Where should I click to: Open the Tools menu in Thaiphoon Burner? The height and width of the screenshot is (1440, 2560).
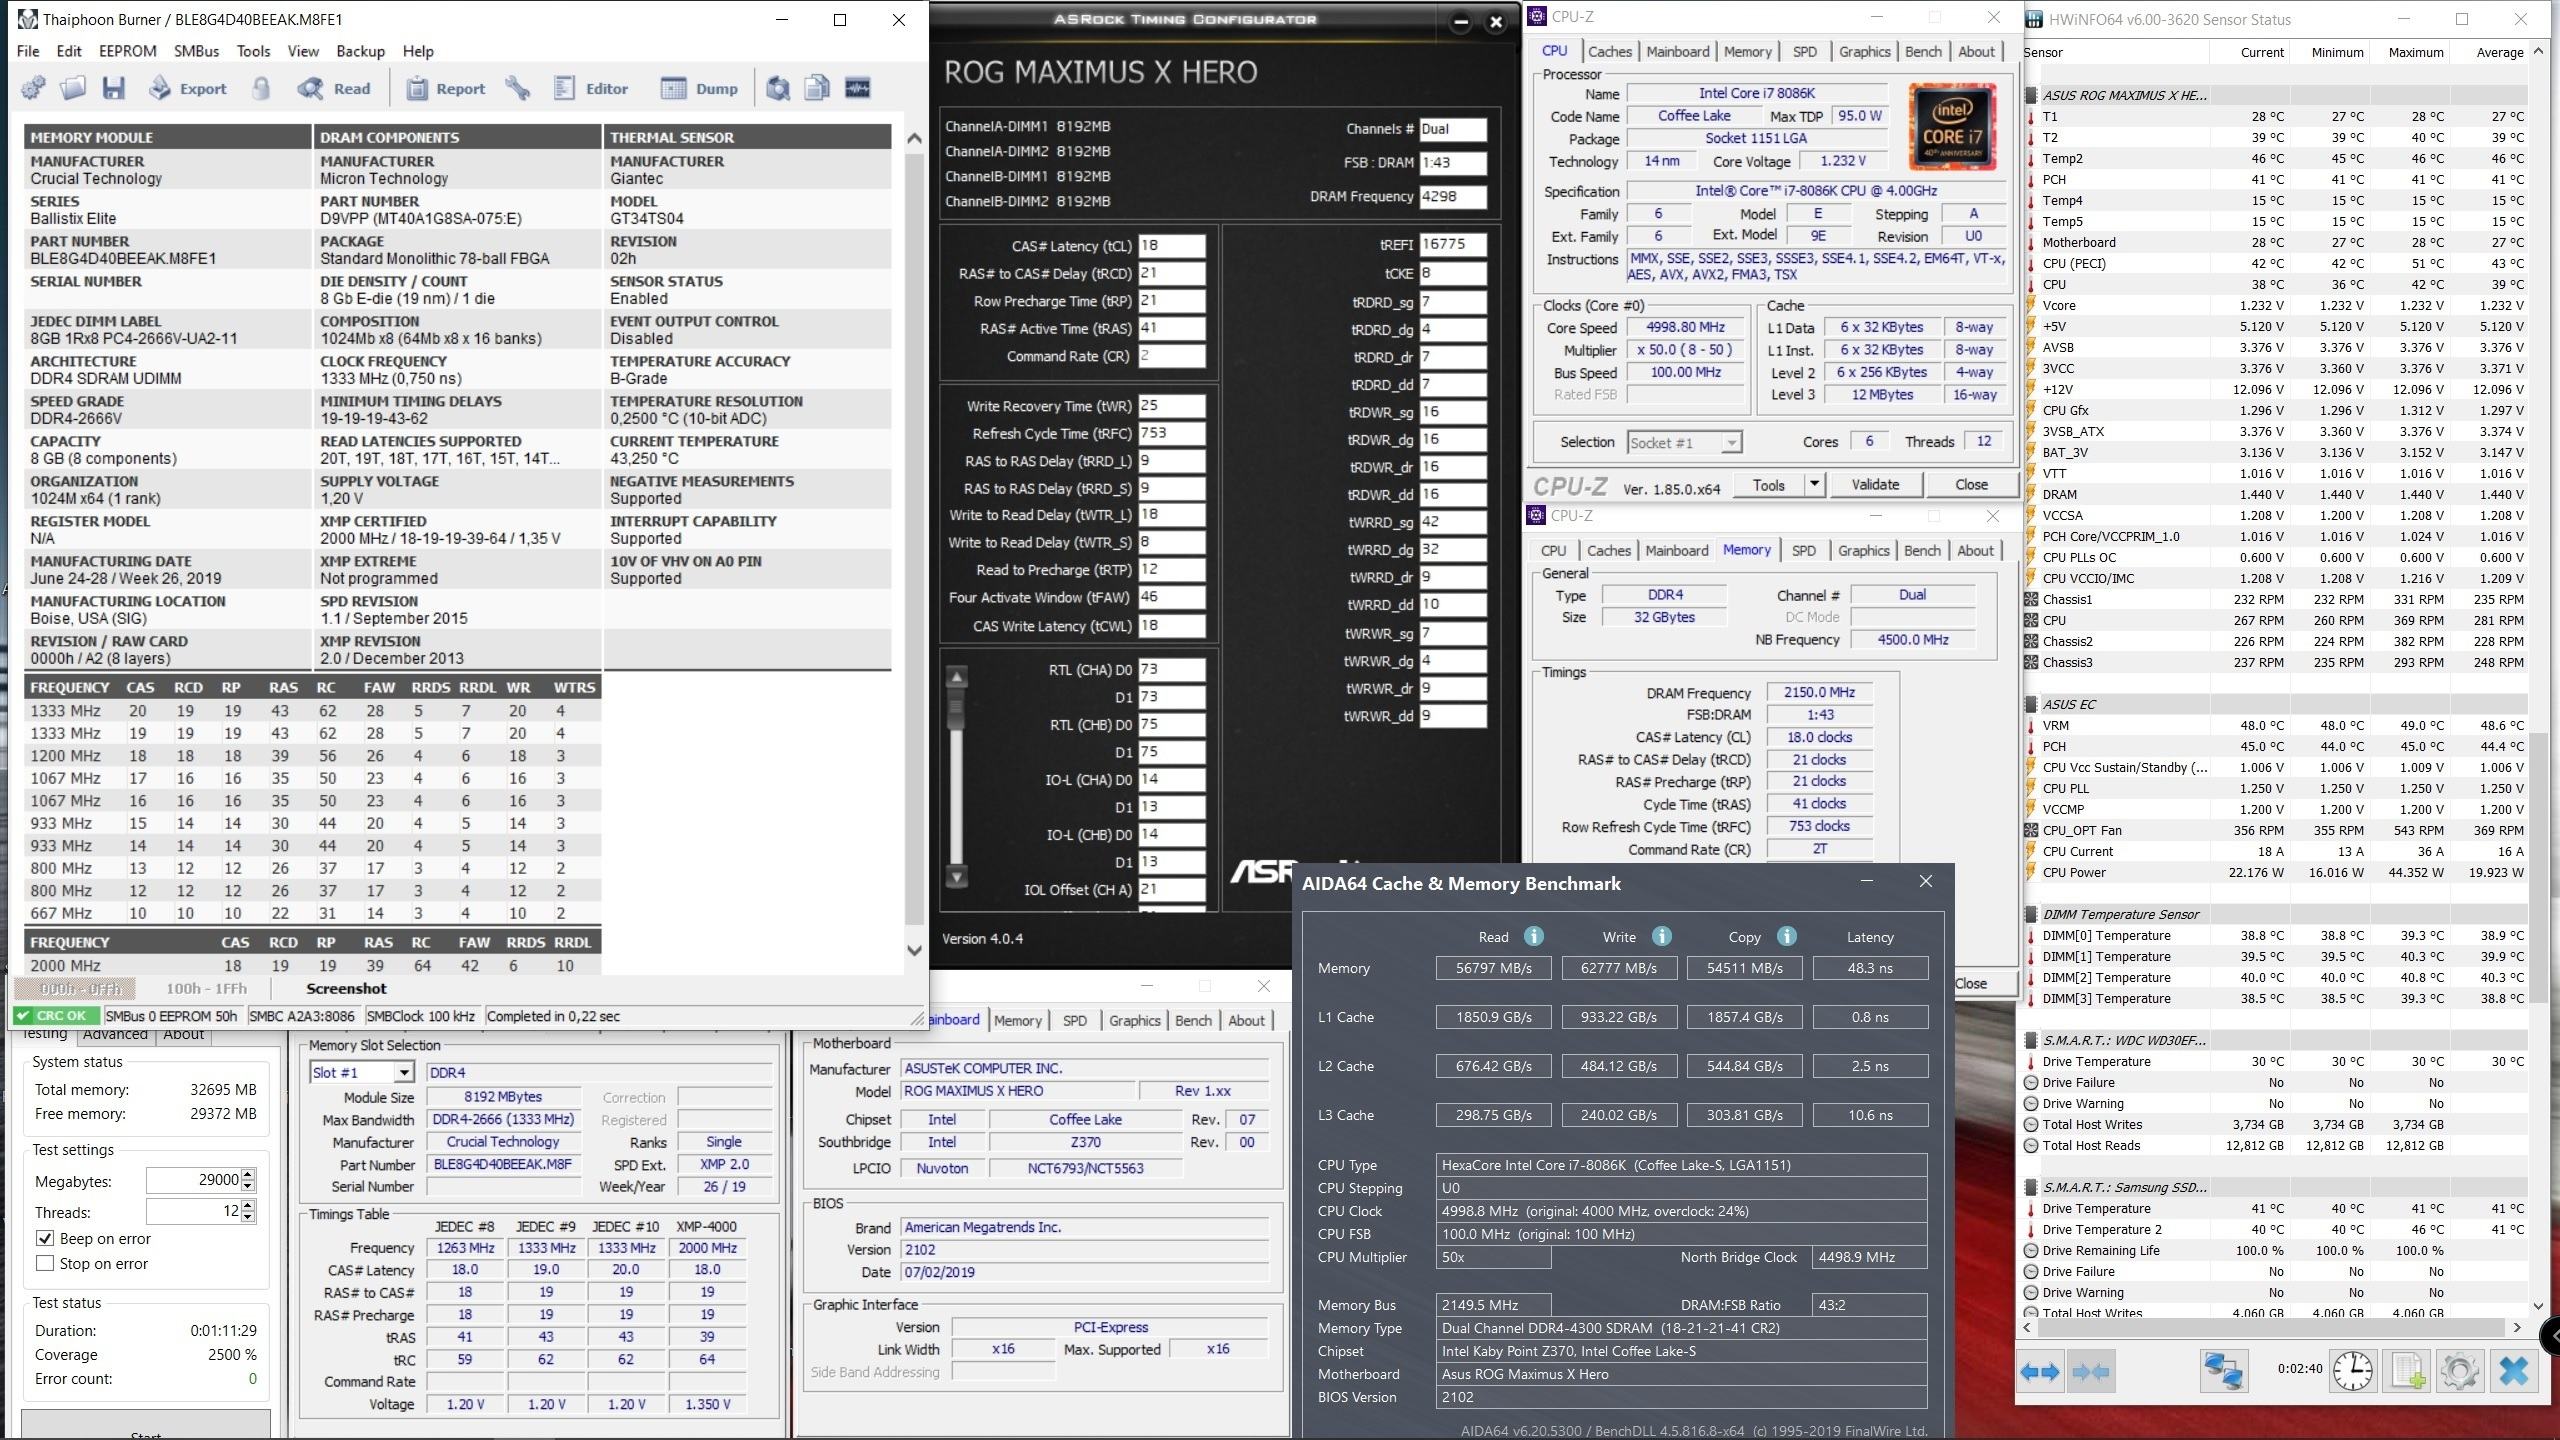coord(253,51)
